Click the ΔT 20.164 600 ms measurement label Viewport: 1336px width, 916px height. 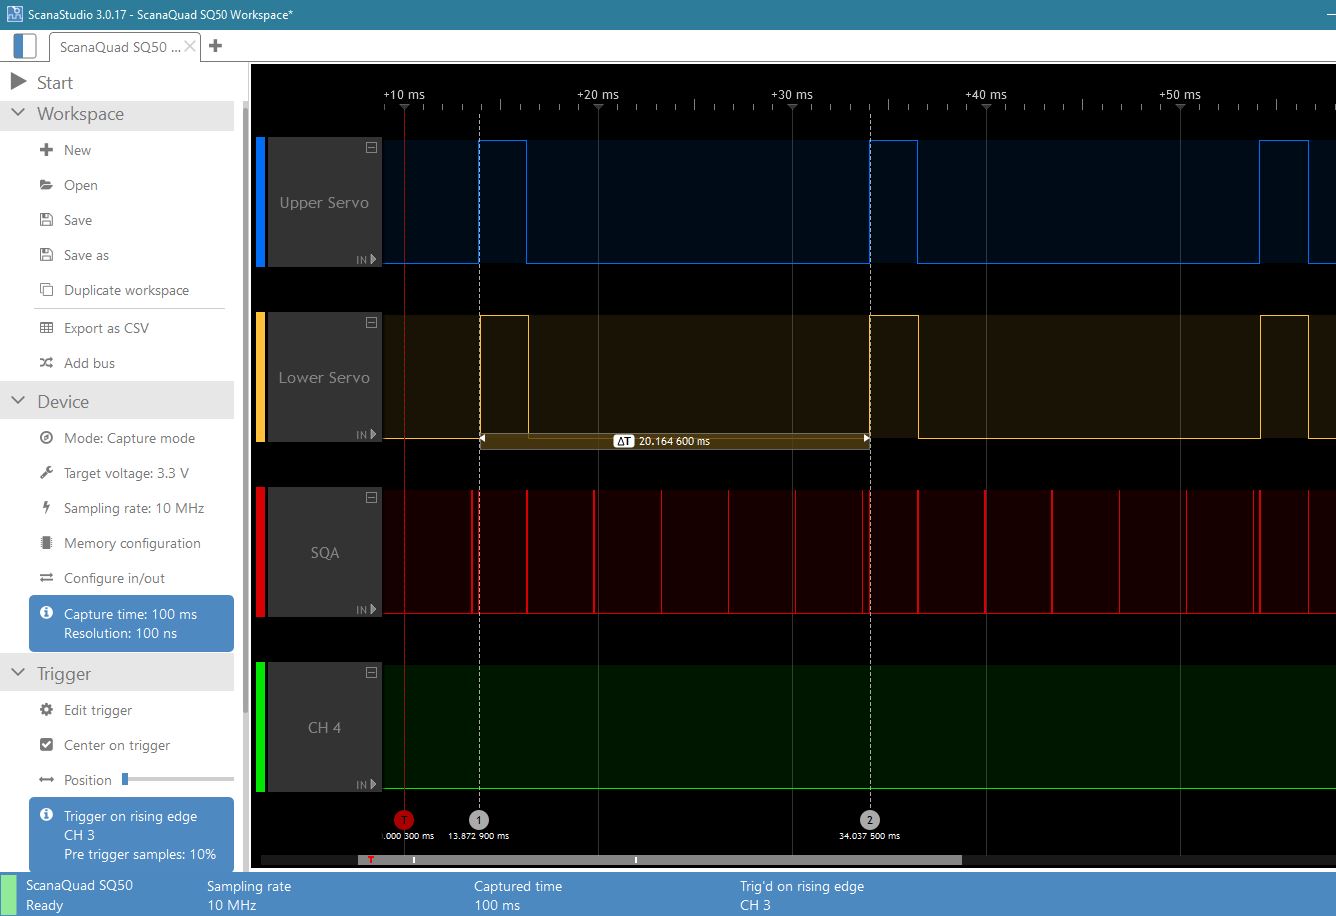click(662, 440)
